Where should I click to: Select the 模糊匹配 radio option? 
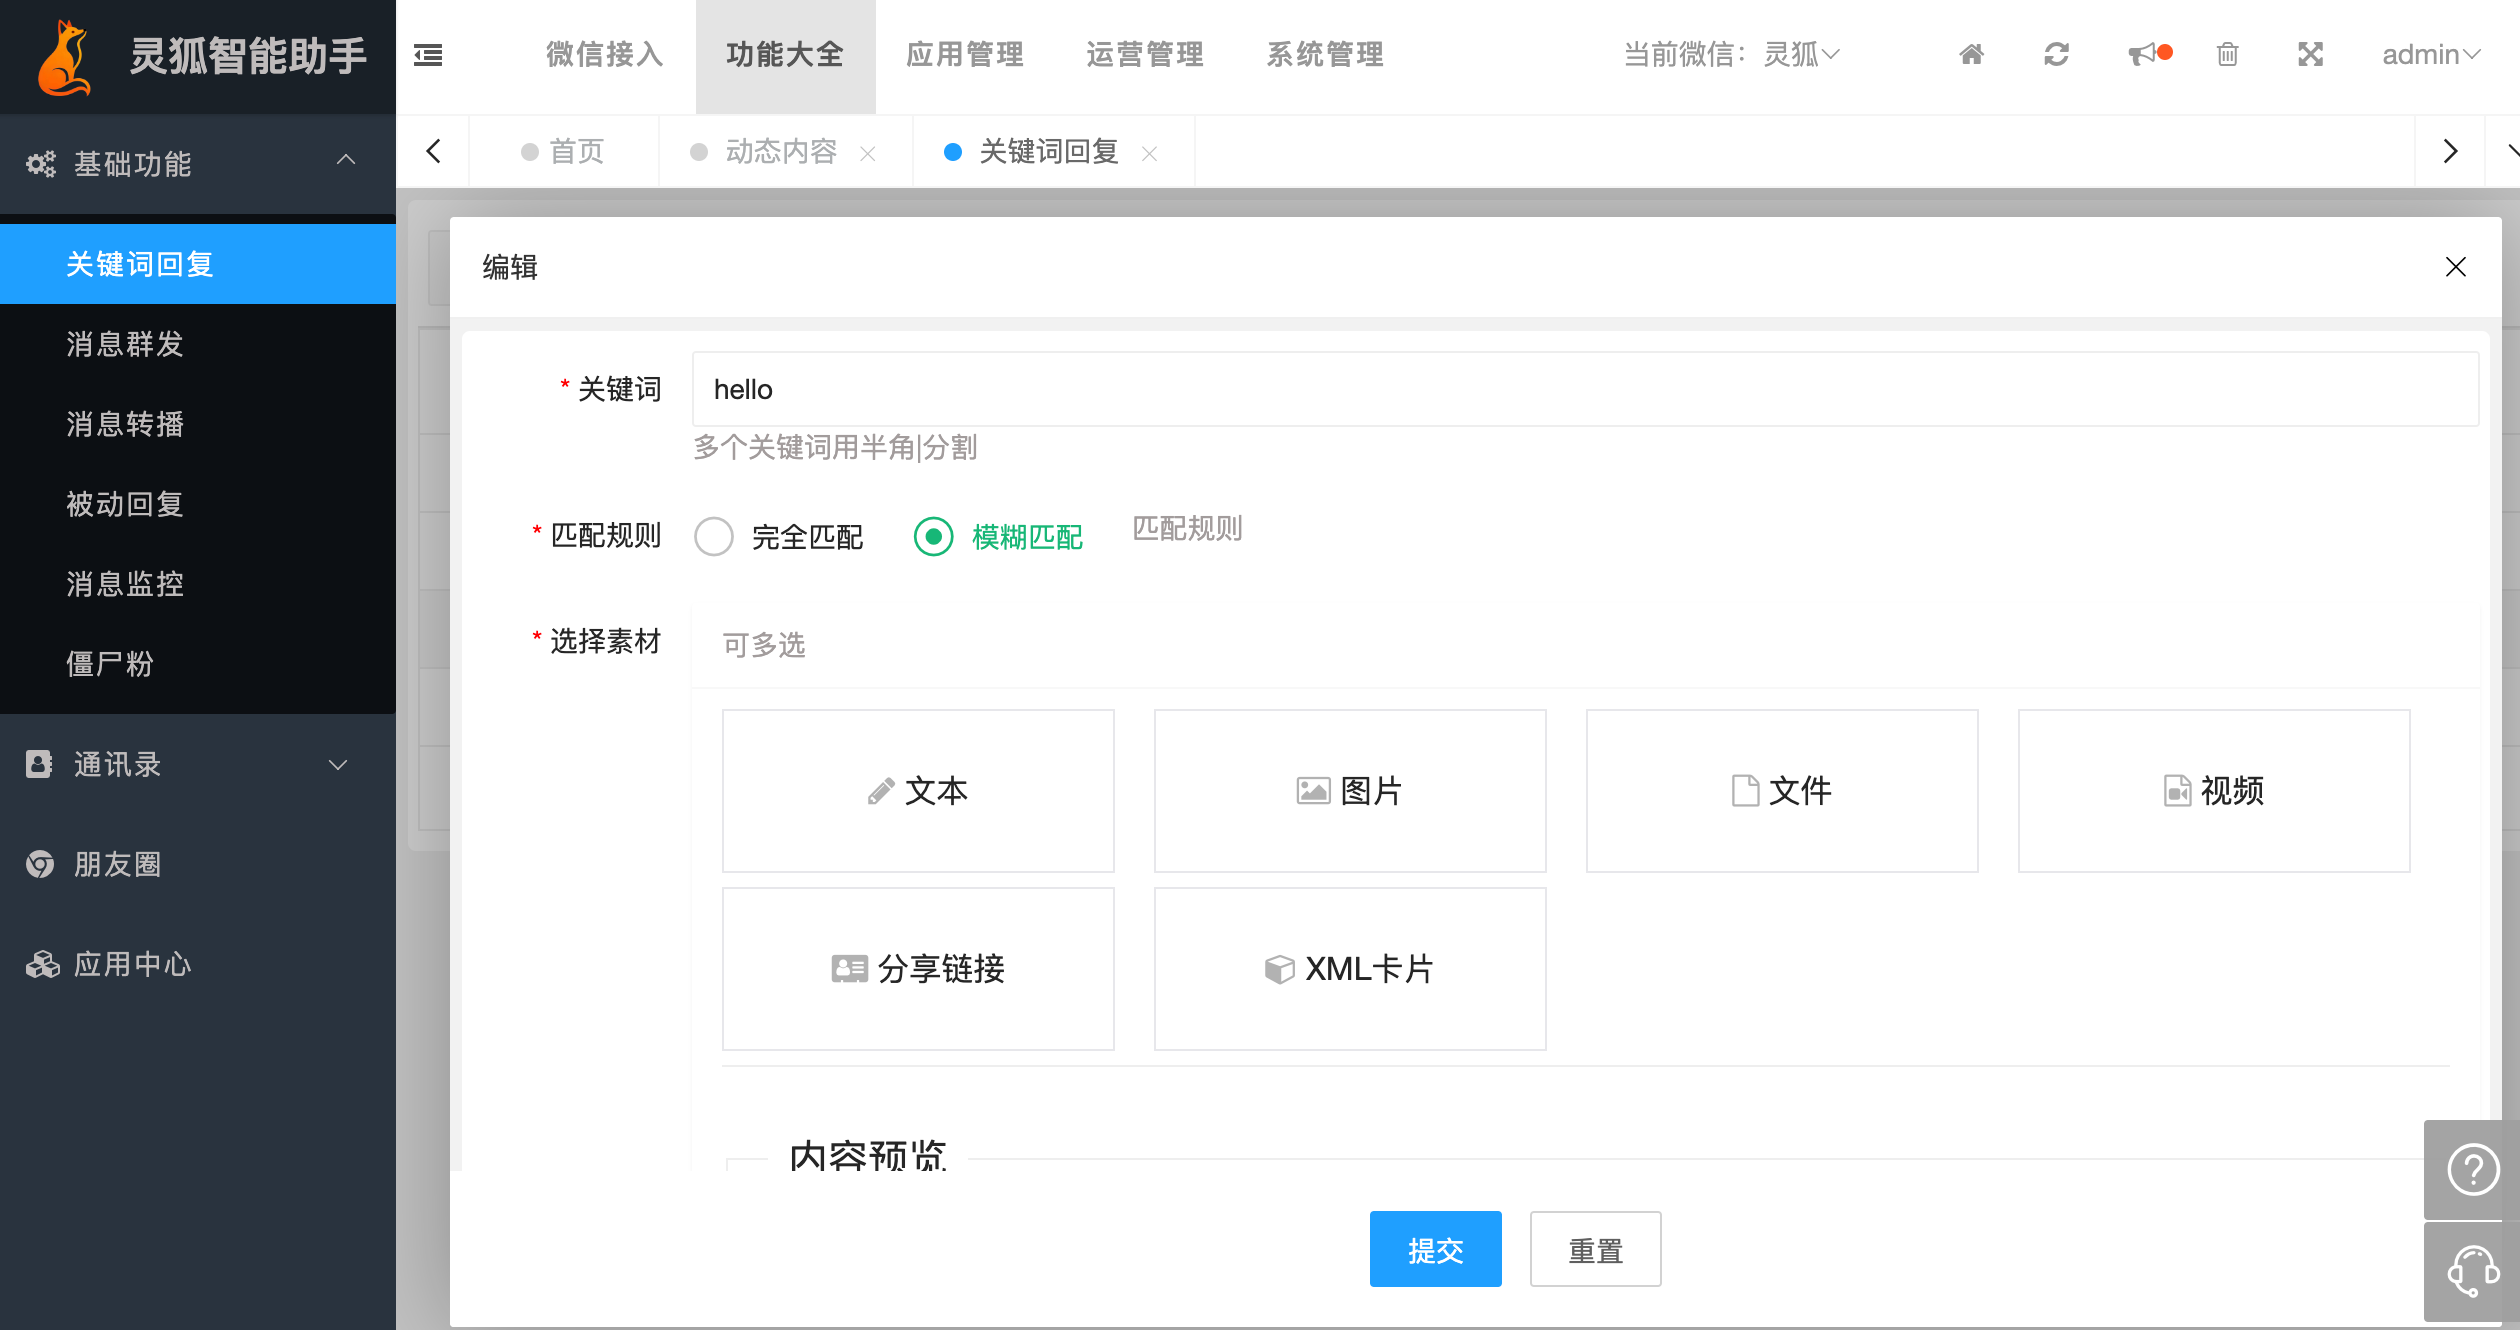coord(933,537)
